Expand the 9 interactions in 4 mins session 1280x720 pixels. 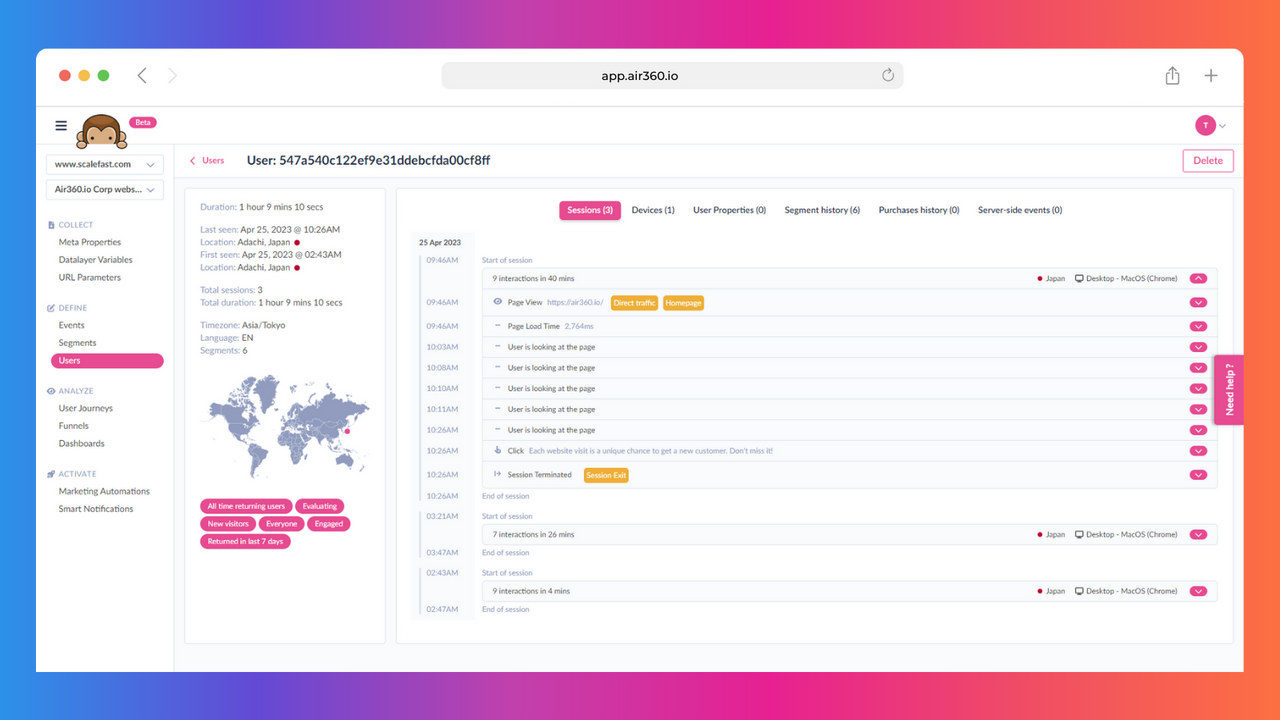(x=1198, y=591)
